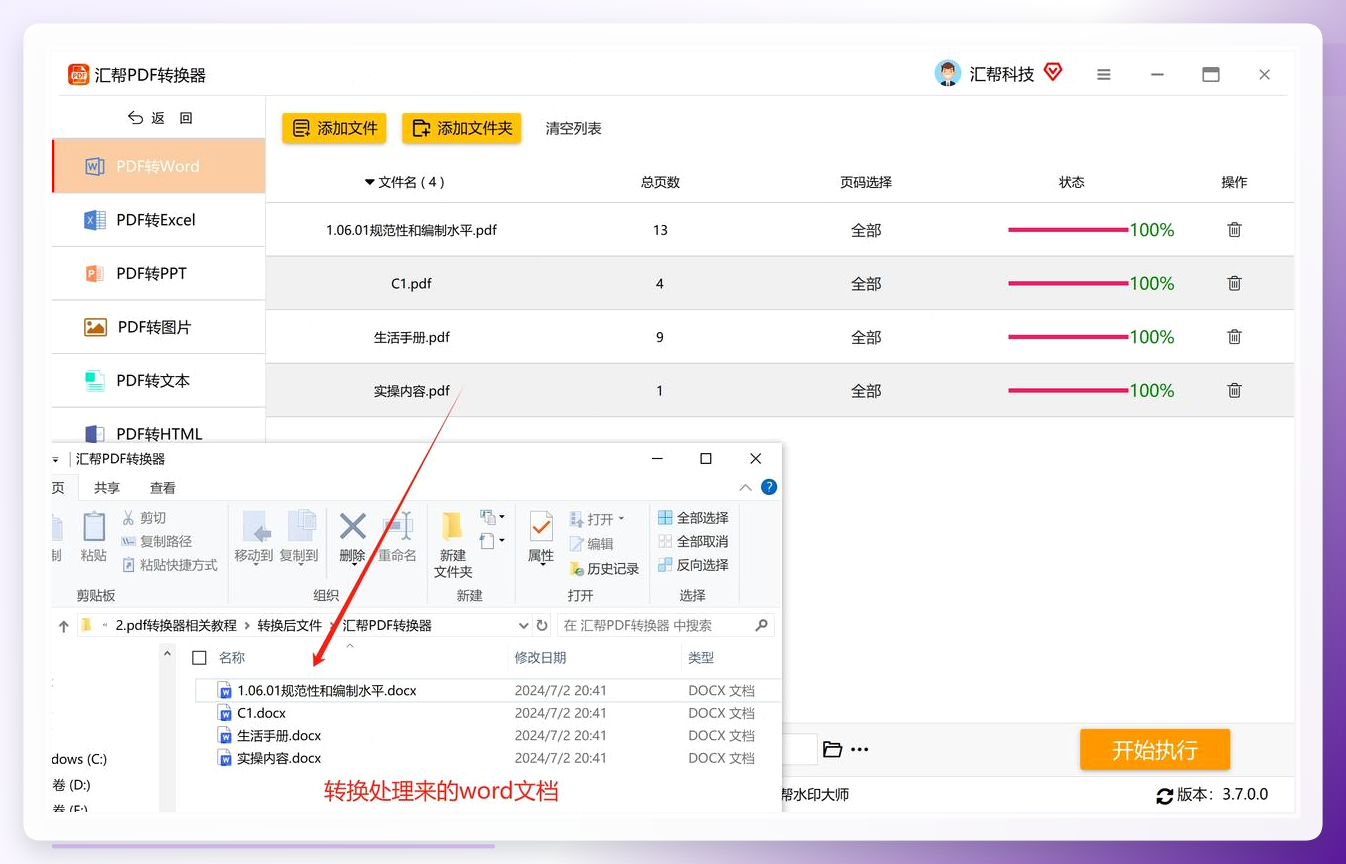
Task: Open the 共享 tab in Explorer
Action: (x=107, y=488)
